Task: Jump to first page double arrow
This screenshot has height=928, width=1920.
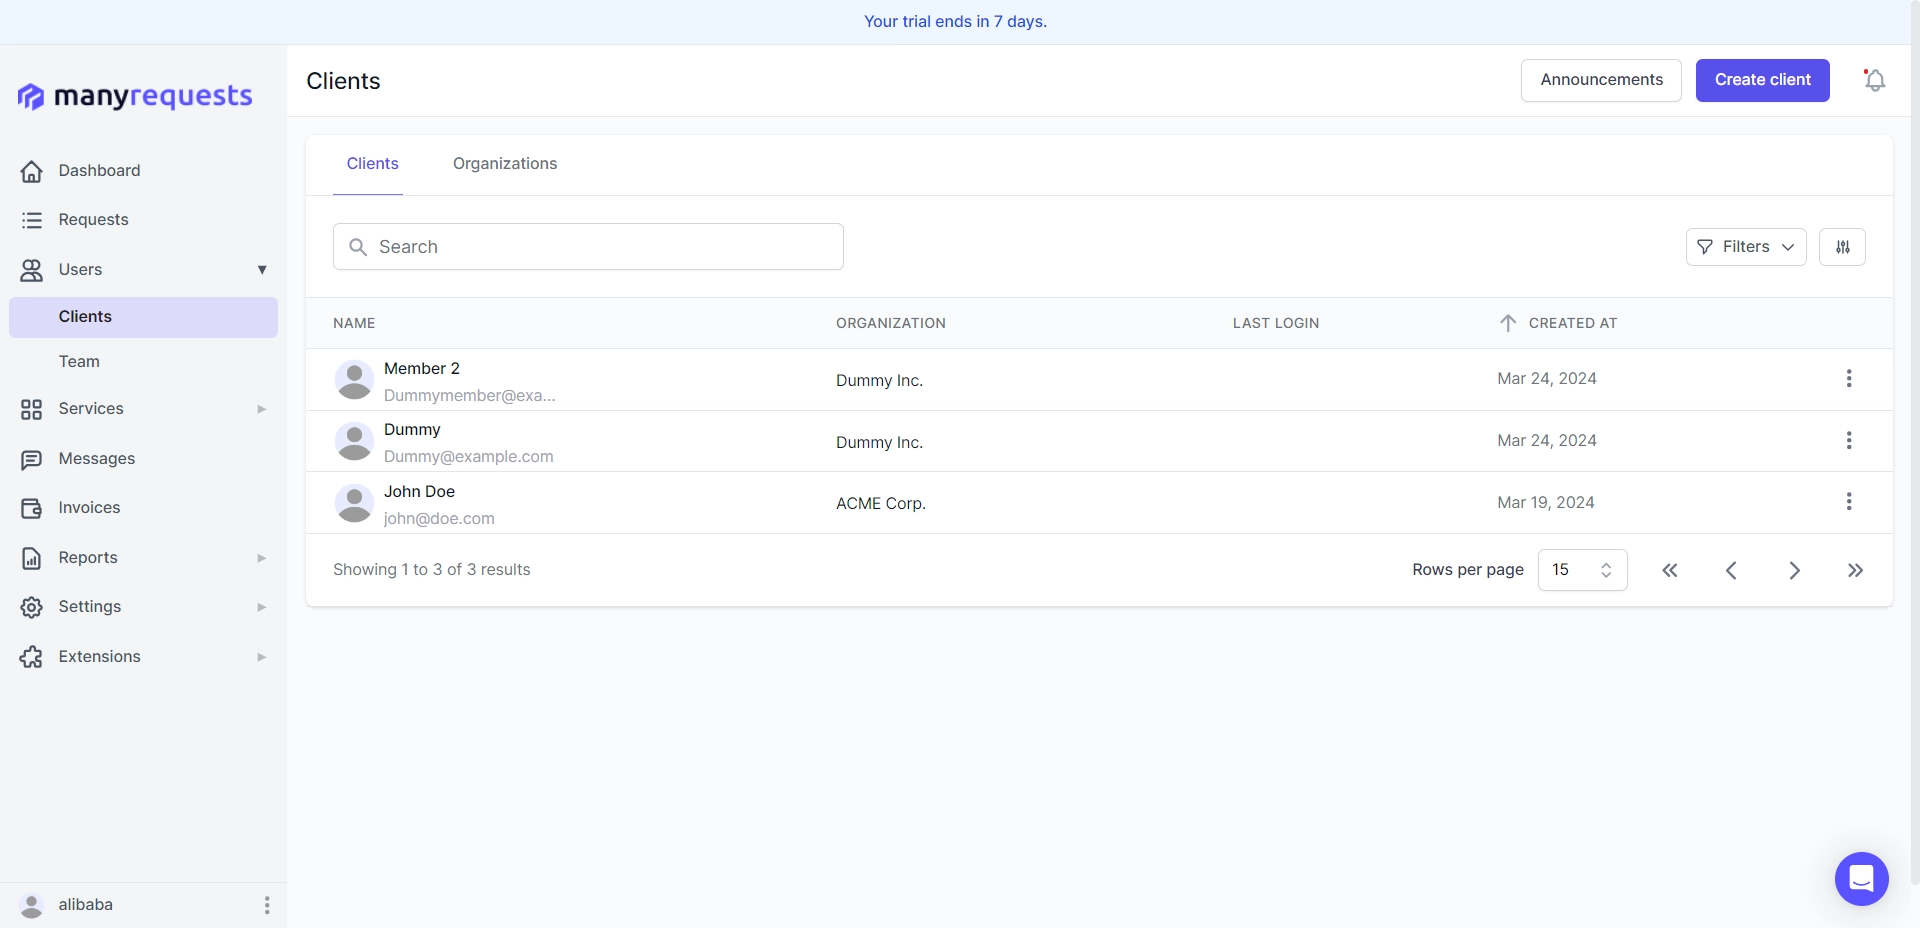Action: [1669, 570]
